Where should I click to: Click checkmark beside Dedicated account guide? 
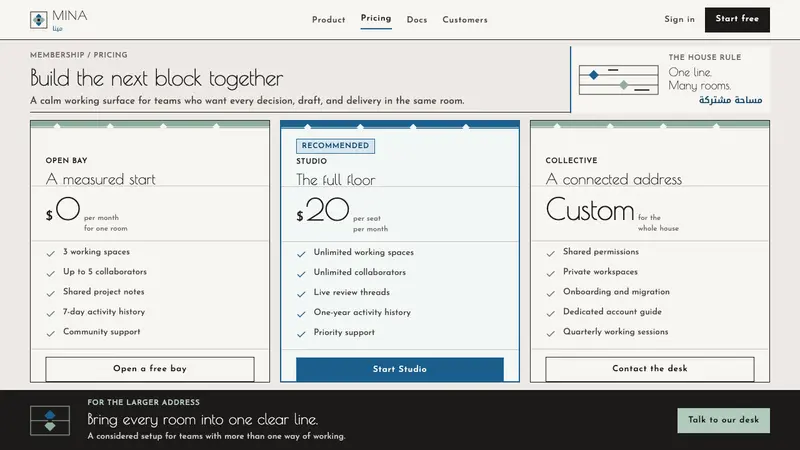click(551, 313)
